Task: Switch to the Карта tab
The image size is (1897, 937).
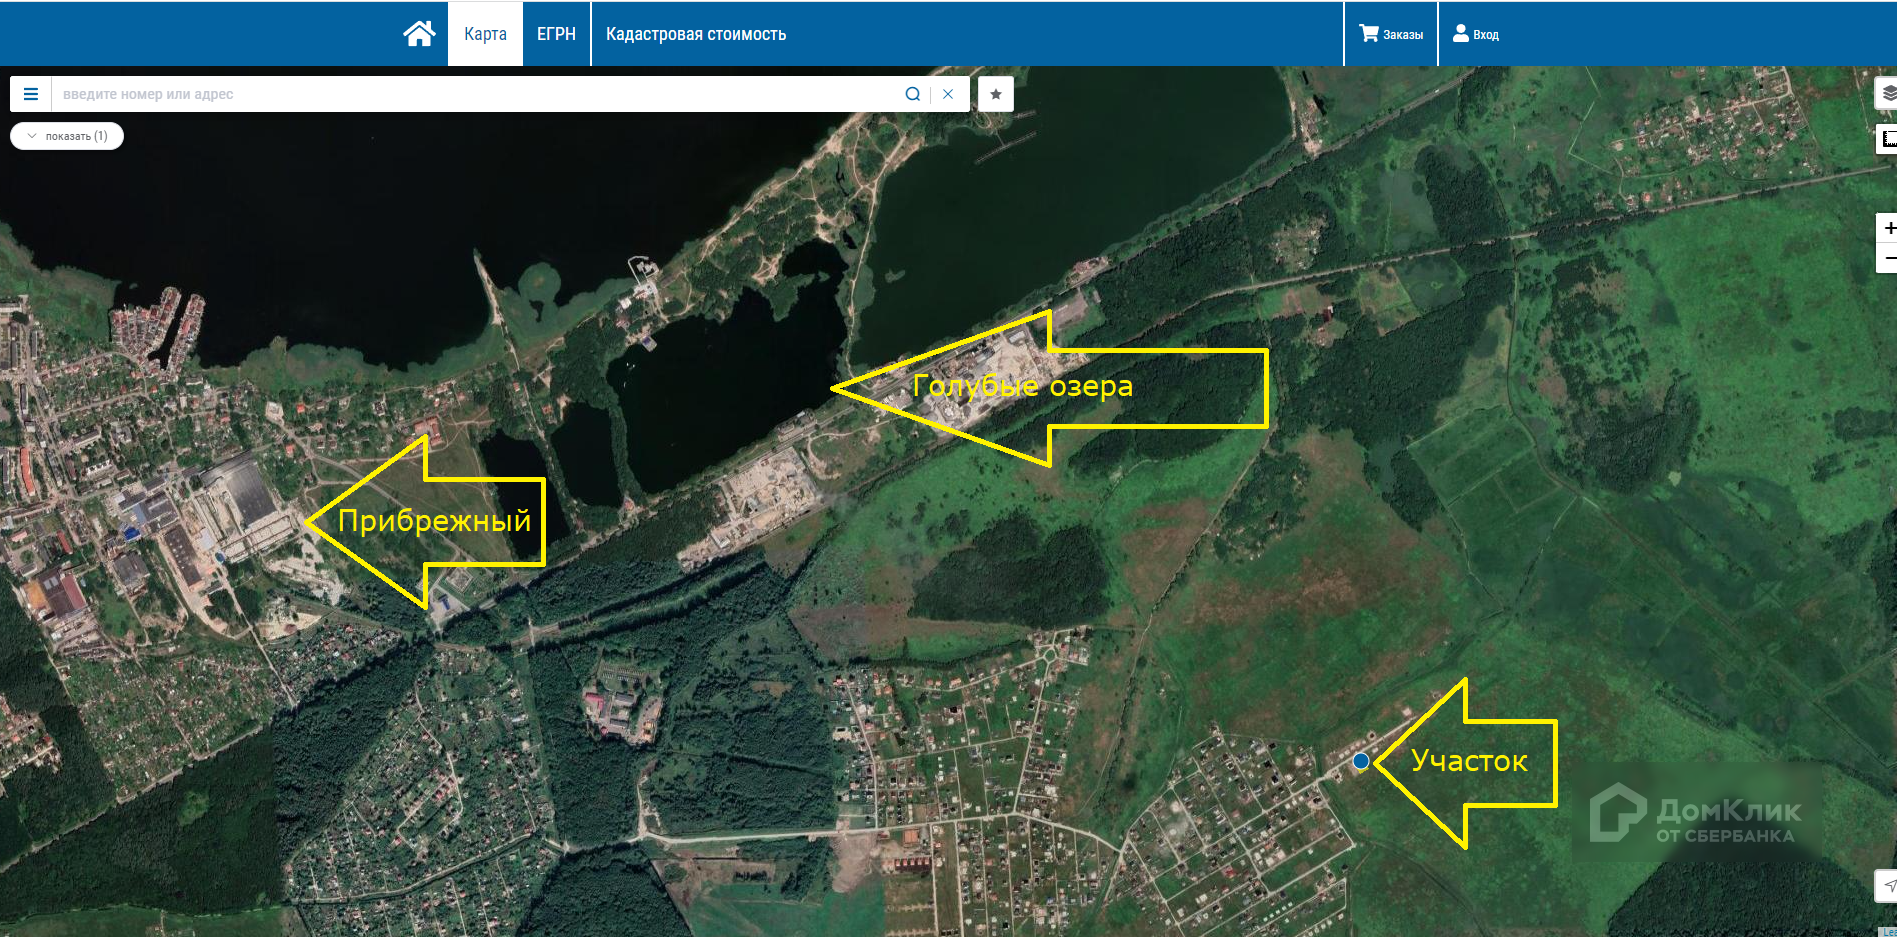Action: tap(485, 34)
